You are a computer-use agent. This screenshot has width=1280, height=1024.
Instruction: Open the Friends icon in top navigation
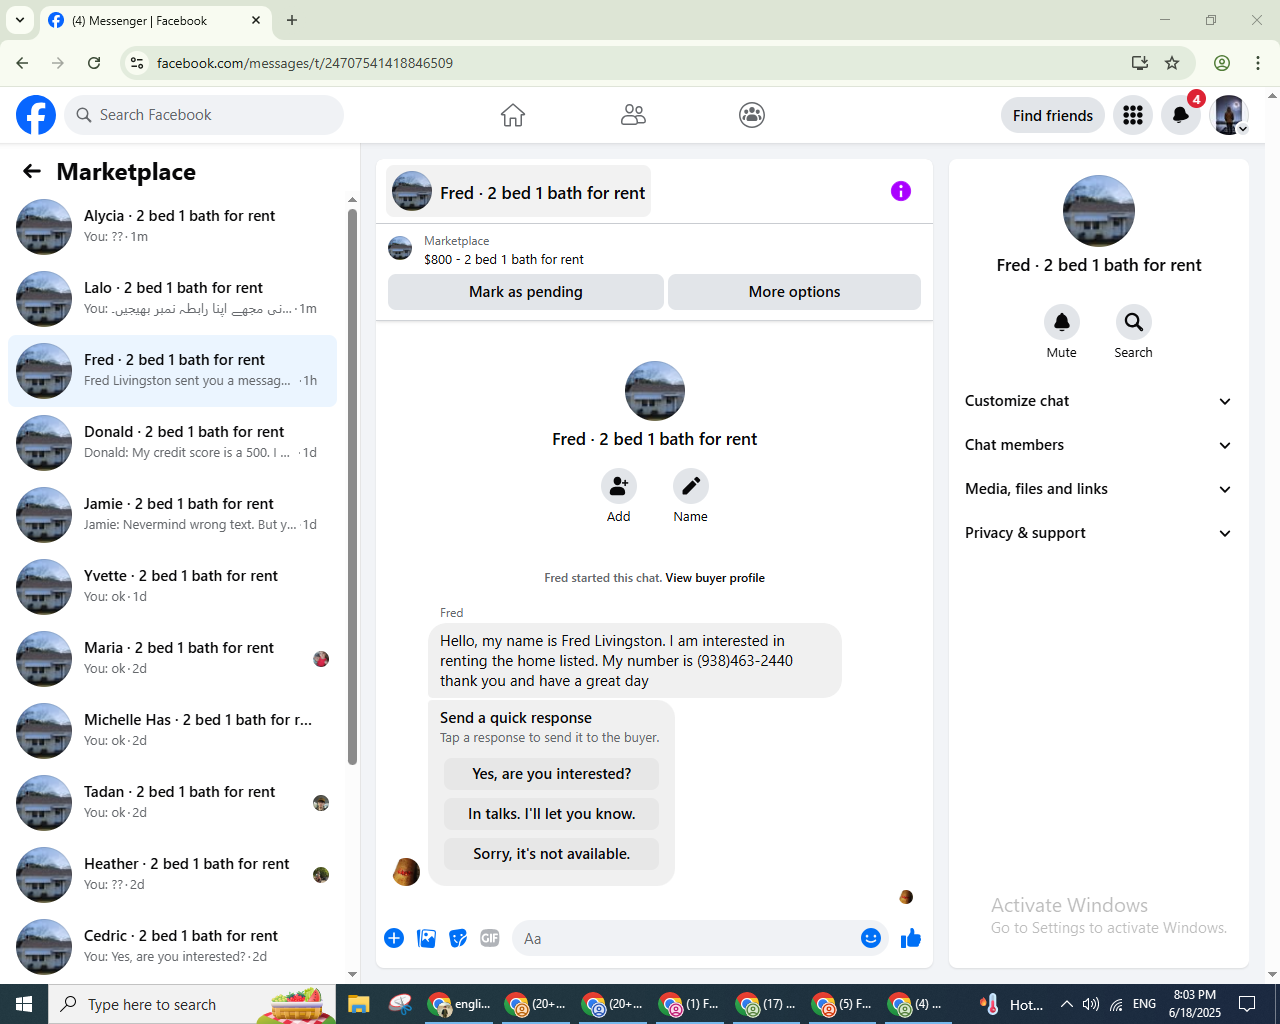click(633, 115)
